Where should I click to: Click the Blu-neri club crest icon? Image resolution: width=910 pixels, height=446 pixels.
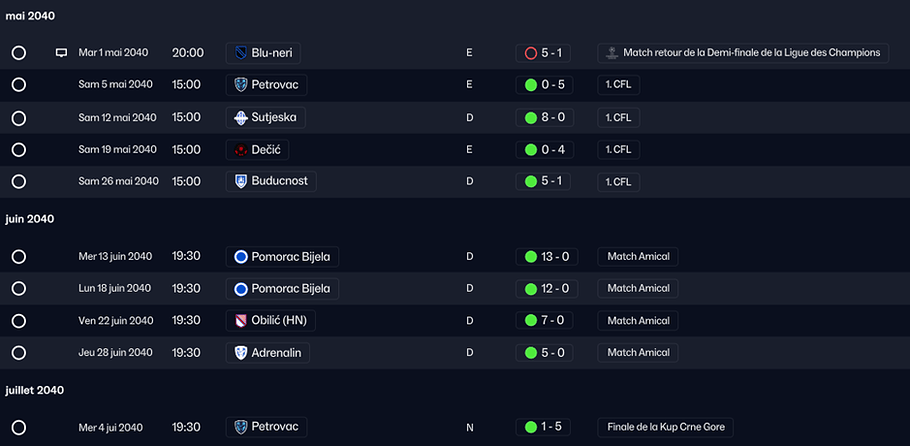click(x=241, y=53)
